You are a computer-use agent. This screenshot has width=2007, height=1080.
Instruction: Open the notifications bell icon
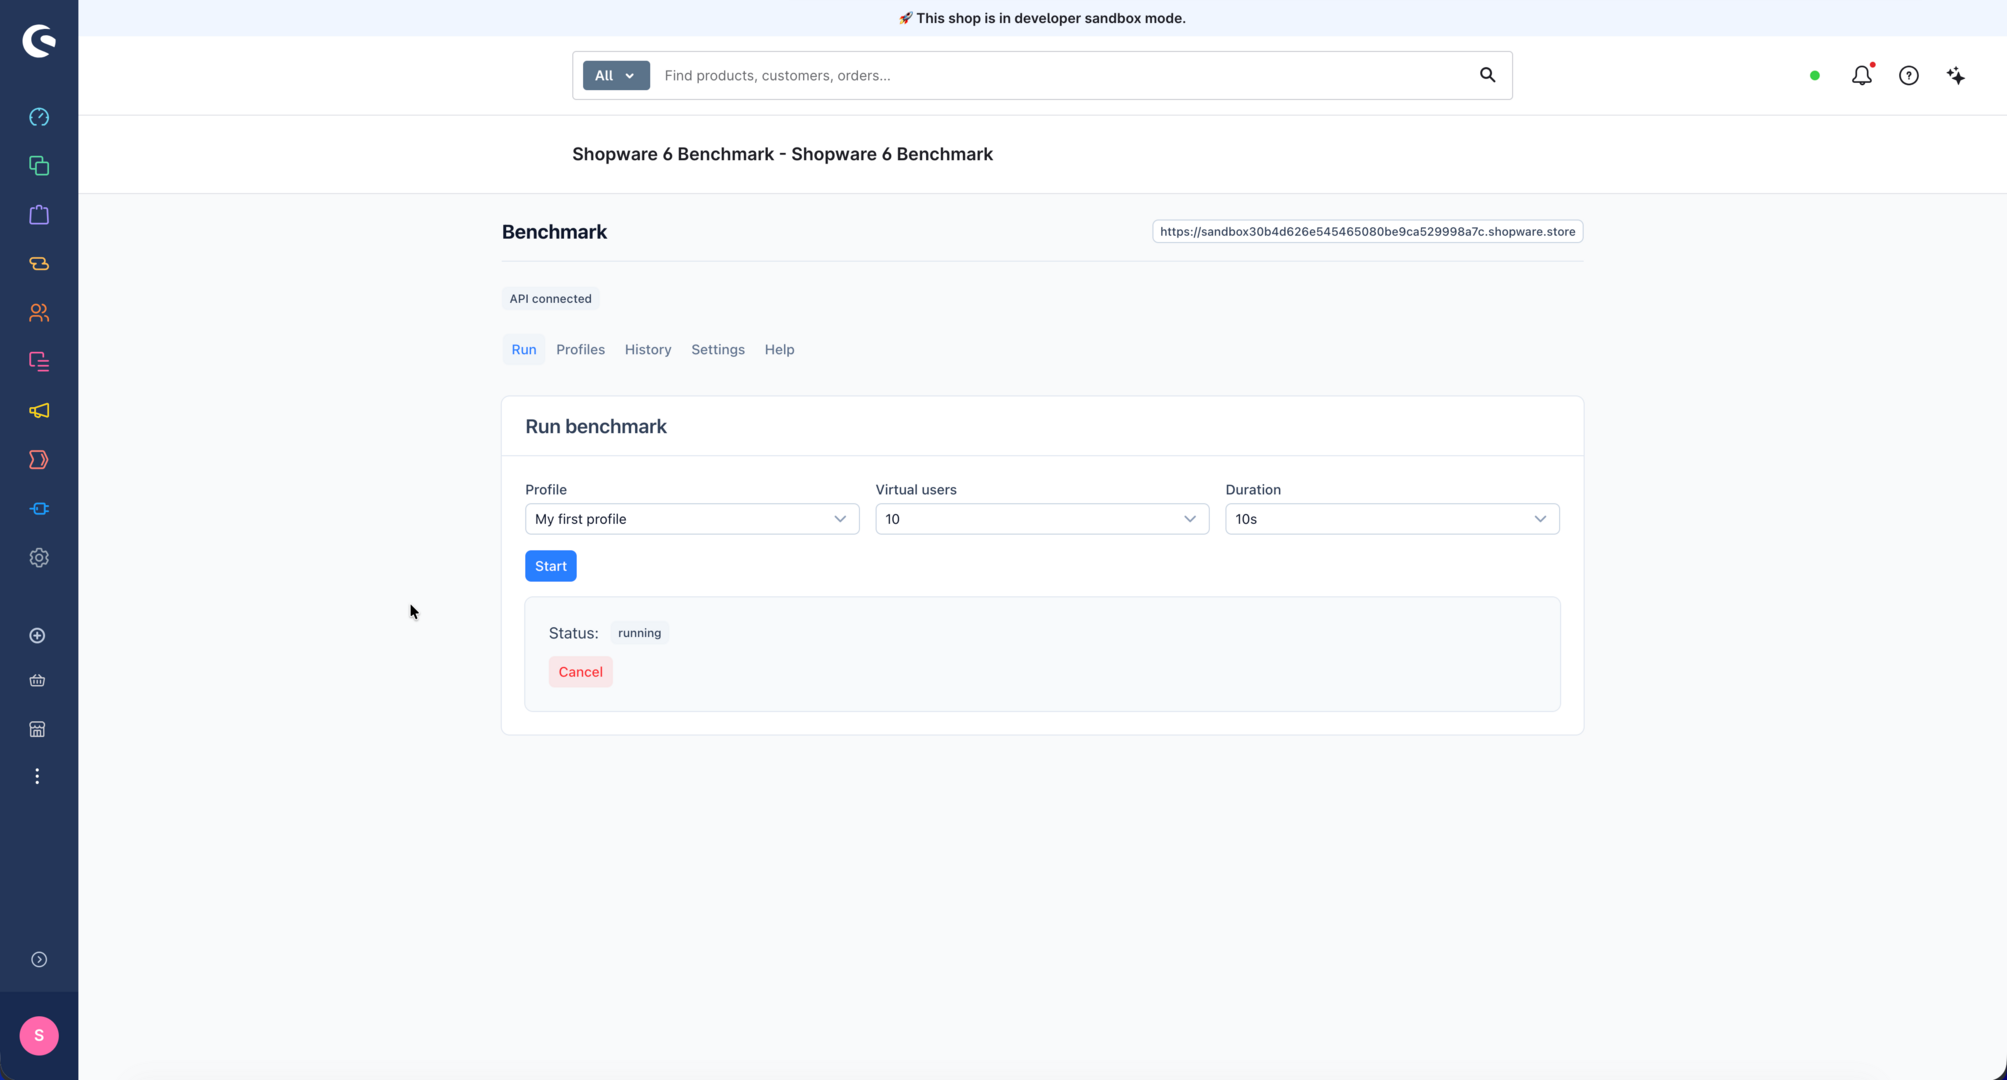pyautogui.click(x=1862, y=75)
